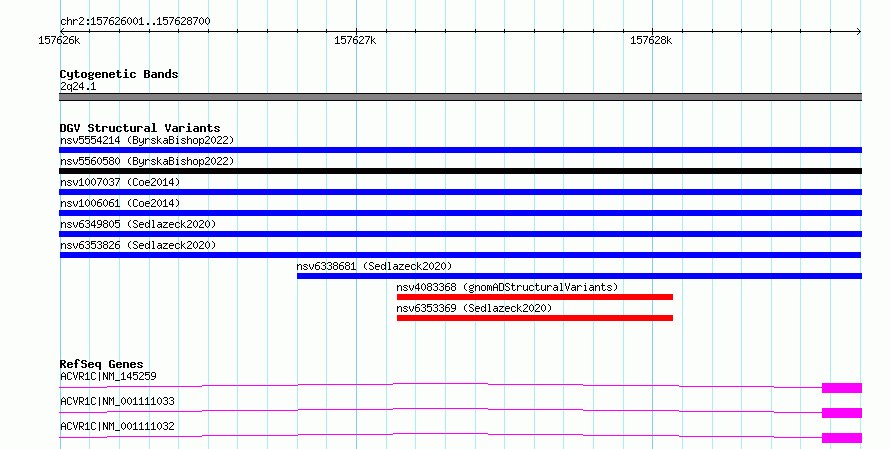
Task: Click the red bar for nsv4083368
Action: tap(535, 297)
